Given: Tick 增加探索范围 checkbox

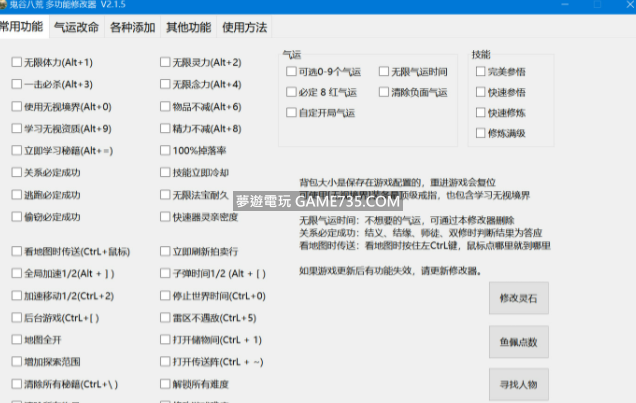Looking at the screenshot, I should [x=17, y=361].
